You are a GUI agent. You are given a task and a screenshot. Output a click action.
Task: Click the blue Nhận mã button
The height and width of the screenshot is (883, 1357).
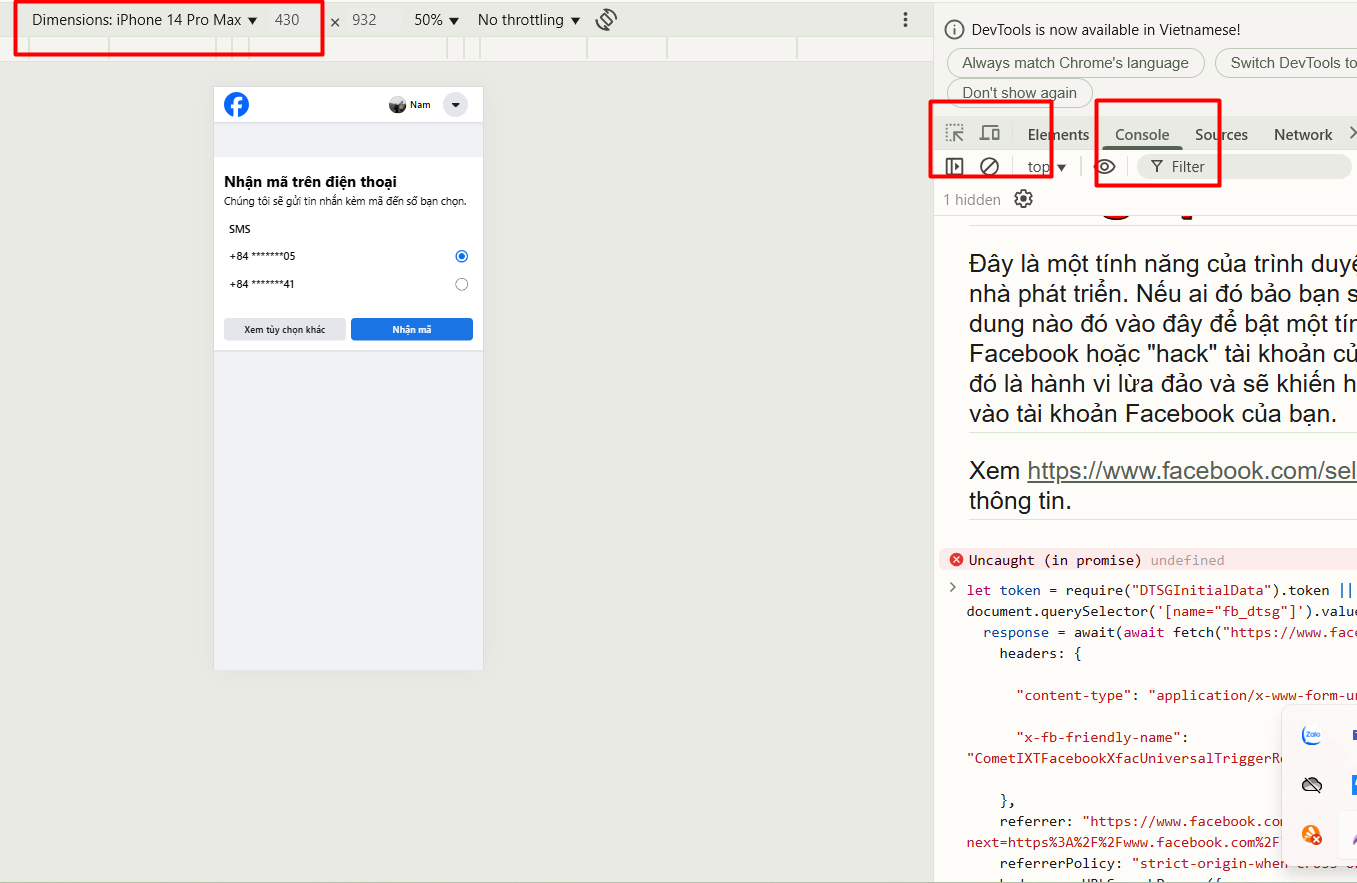[x=411, y=330]
